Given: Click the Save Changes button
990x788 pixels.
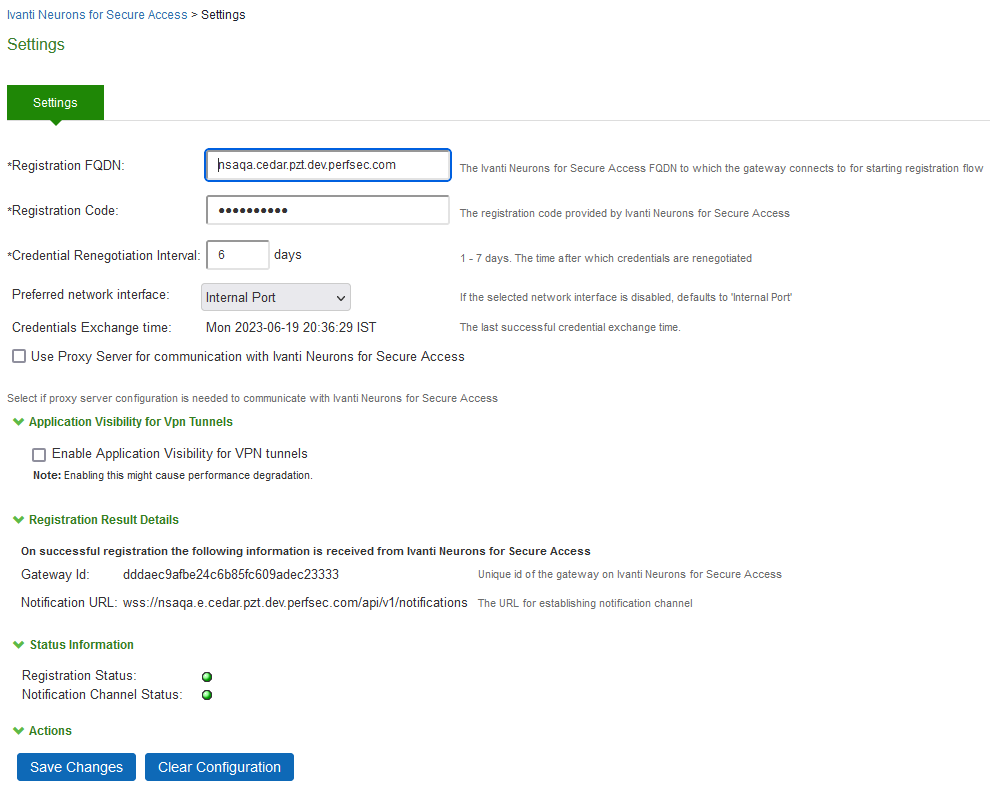Looking at the screenshot, I should pos(76,767).
